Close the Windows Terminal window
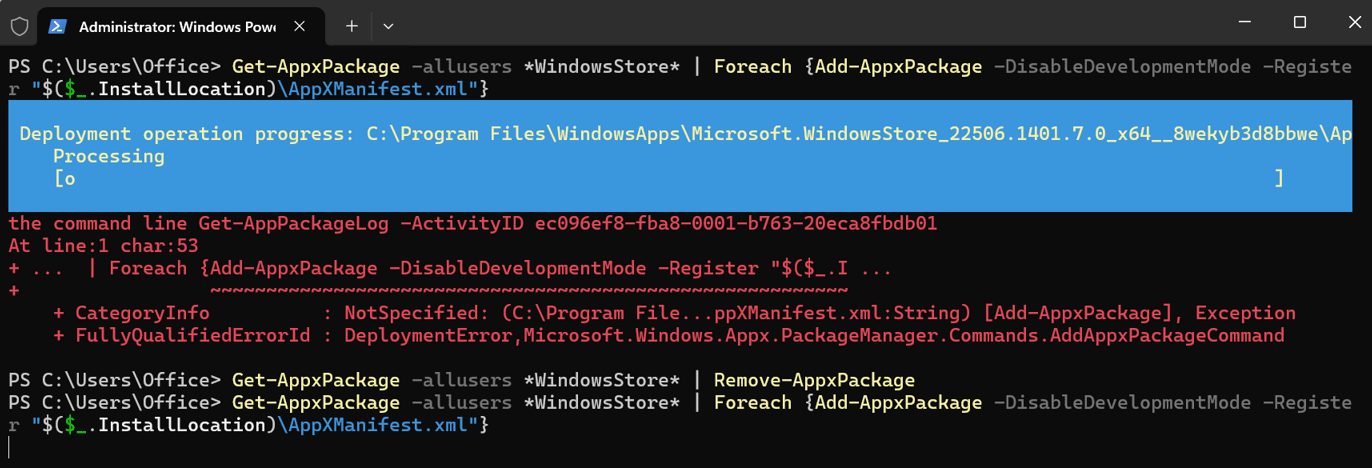Screen dimensions: 1372x468 tap(1350, 23)
